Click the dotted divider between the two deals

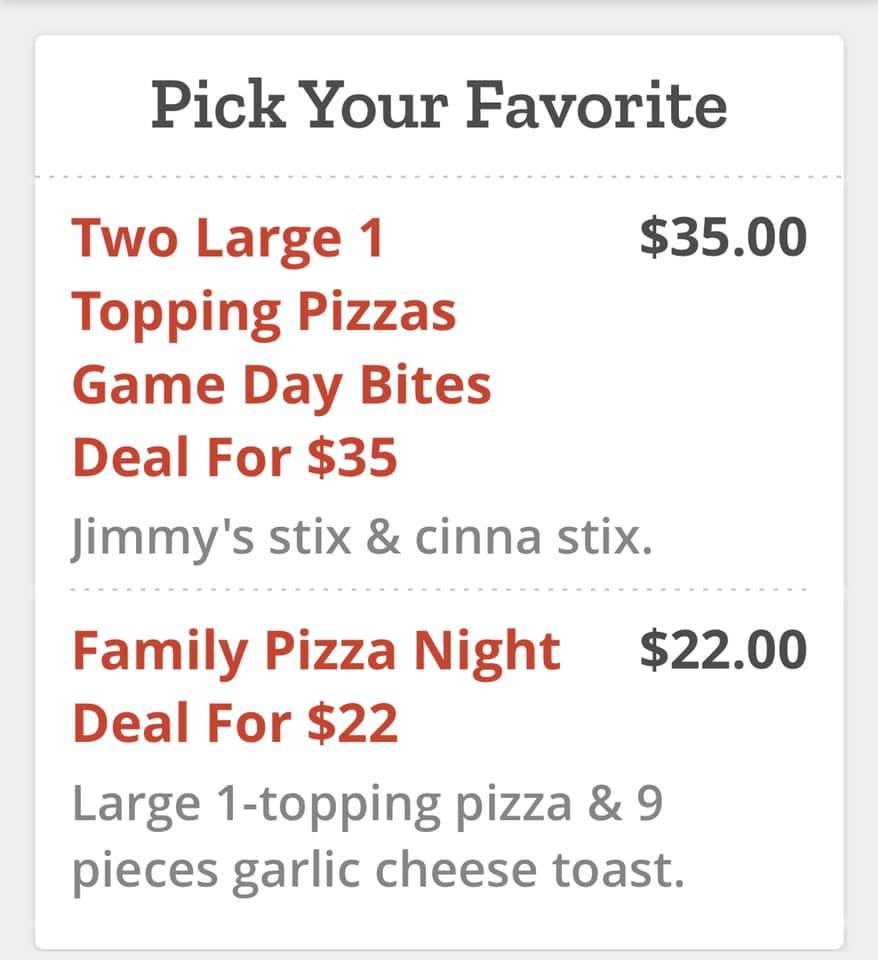[x=439, y=590]
